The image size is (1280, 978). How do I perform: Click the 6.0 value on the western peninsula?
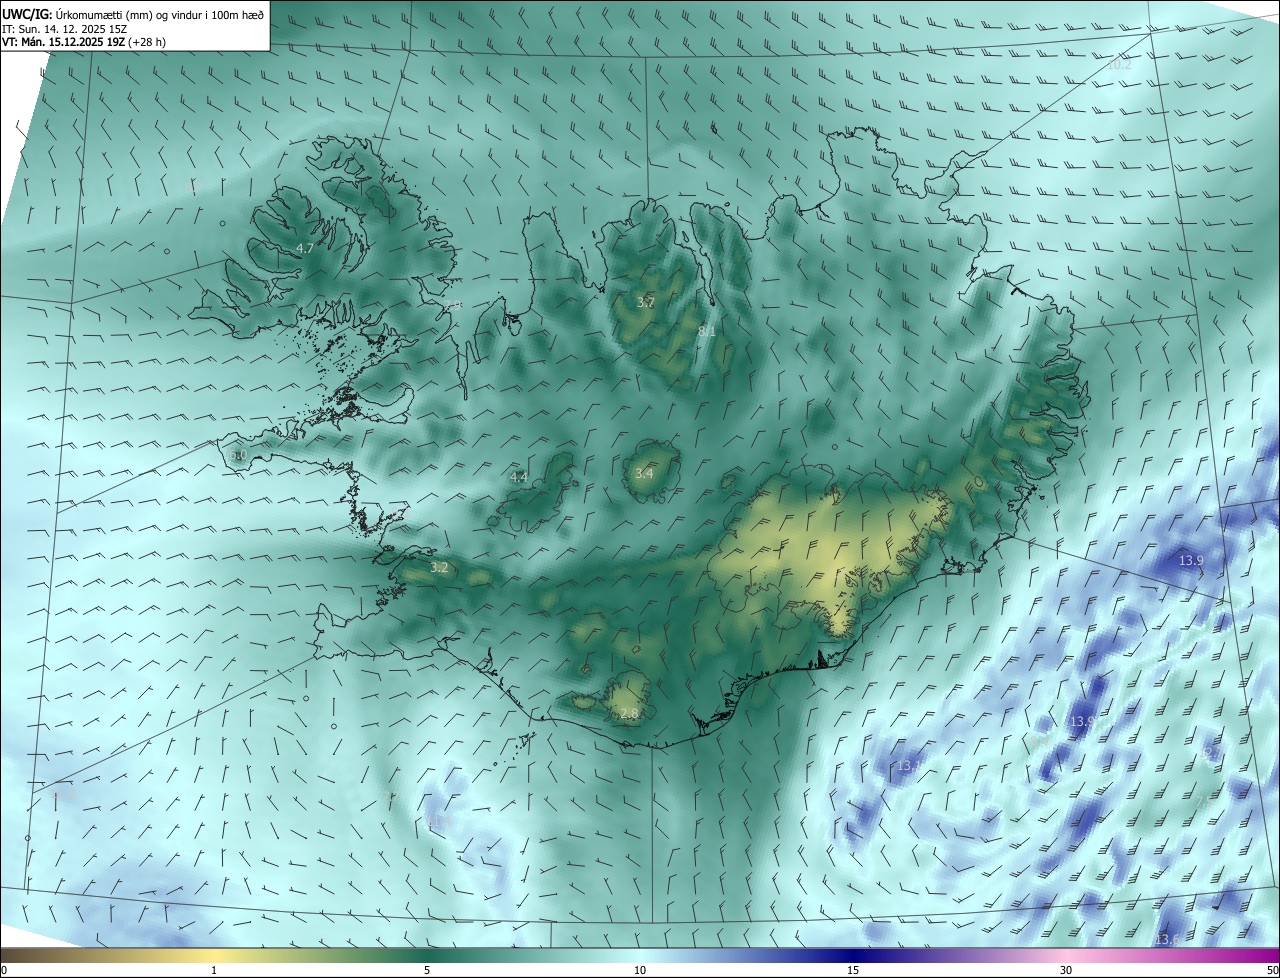[x=238, y=455]
